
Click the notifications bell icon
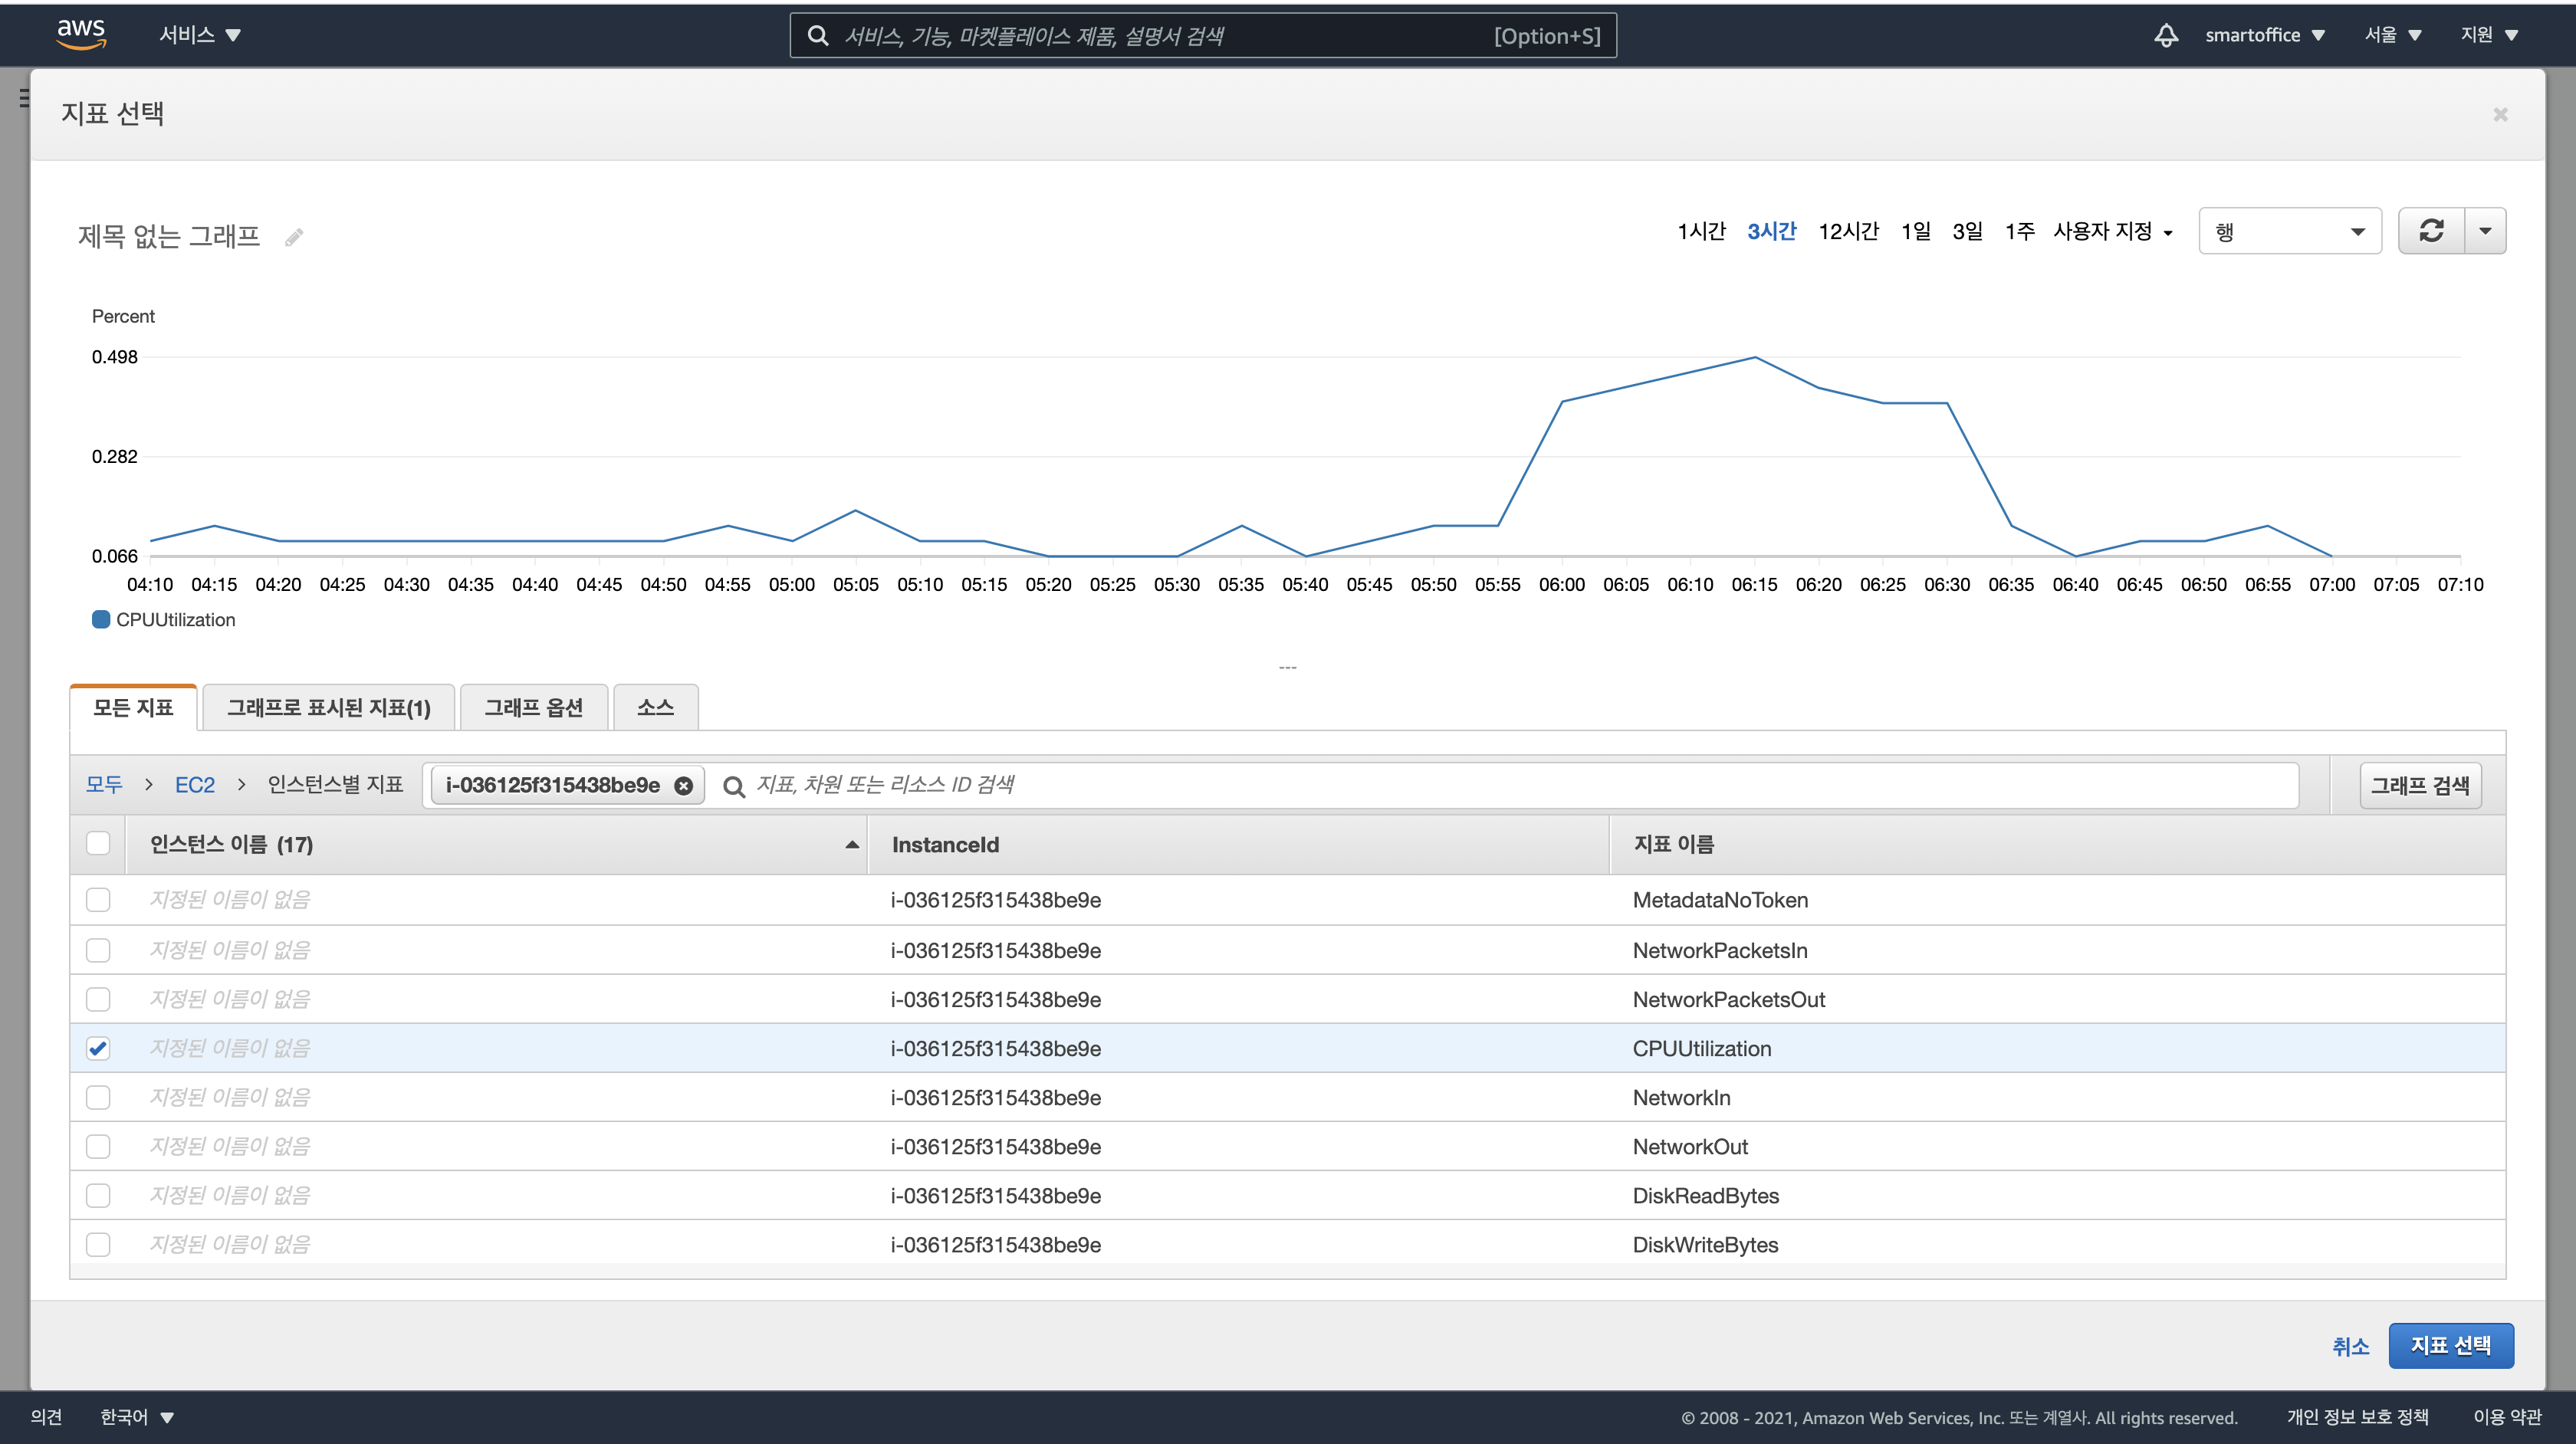point(2165,35)
